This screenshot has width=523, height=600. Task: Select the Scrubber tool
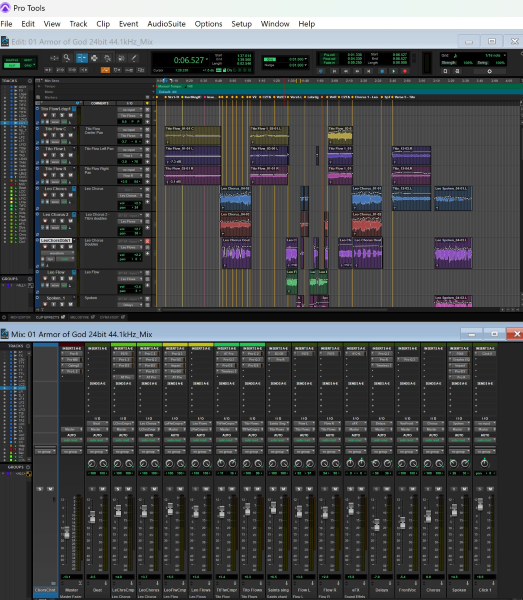[x=121, y=58]
